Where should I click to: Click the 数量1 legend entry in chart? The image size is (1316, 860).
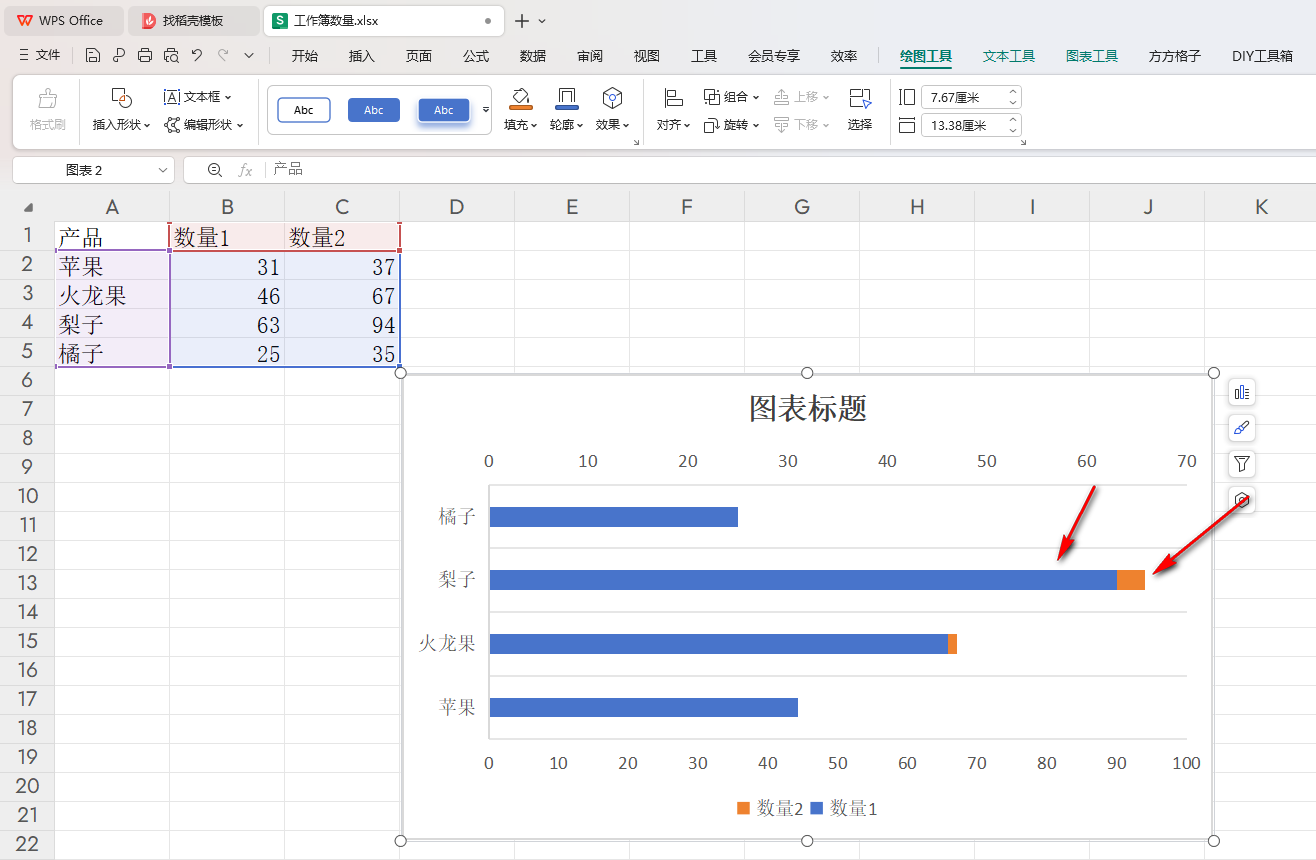[844, 808]
